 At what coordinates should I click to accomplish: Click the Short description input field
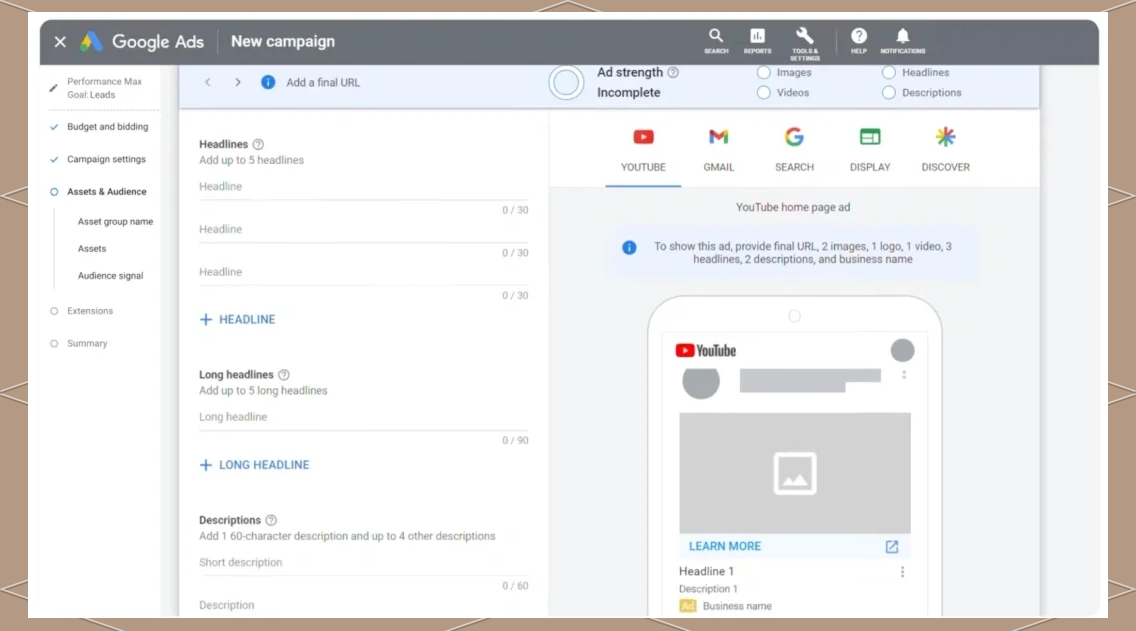[364, 564]
